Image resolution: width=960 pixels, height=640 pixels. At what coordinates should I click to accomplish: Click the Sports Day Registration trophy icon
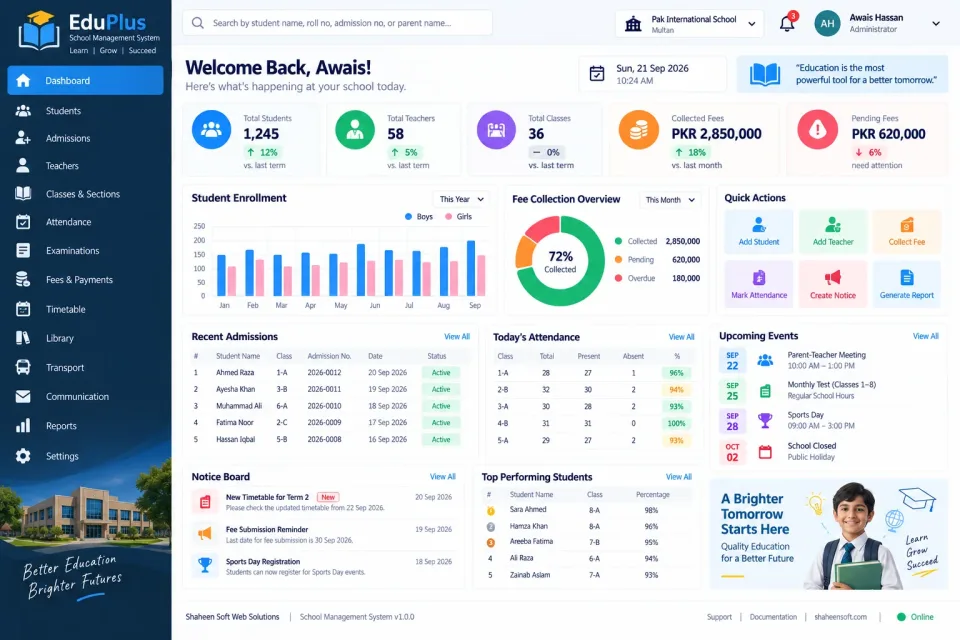pos(205,565)
